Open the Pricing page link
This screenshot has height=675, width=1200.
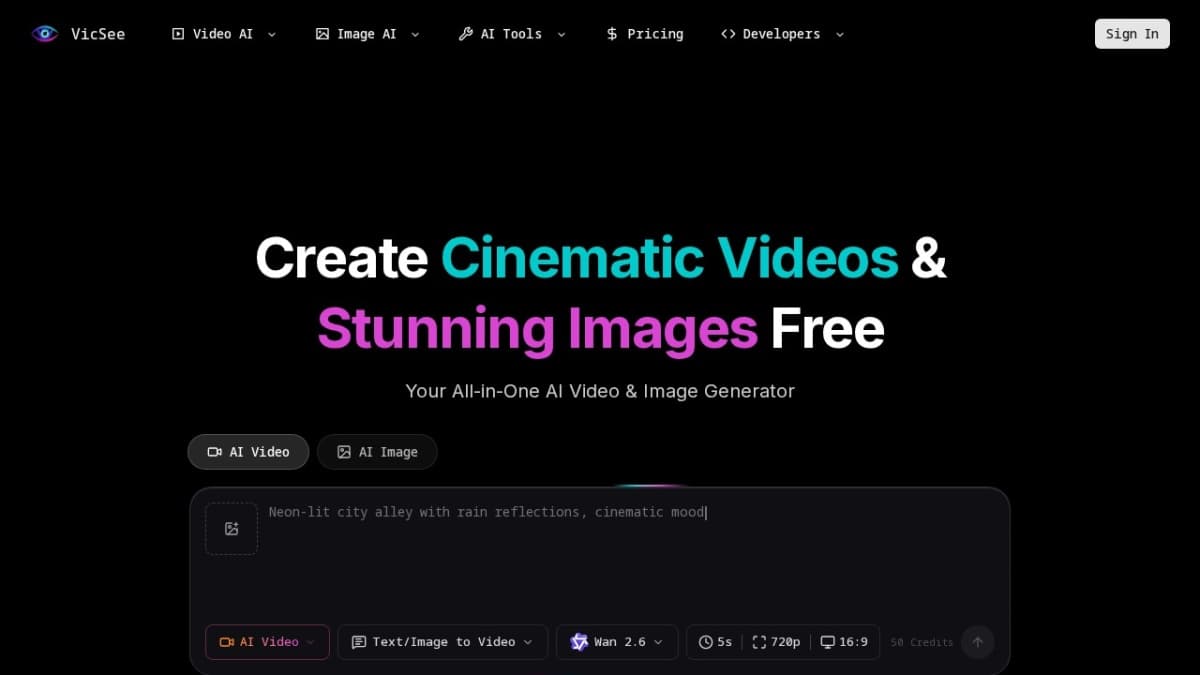[655, 34]
